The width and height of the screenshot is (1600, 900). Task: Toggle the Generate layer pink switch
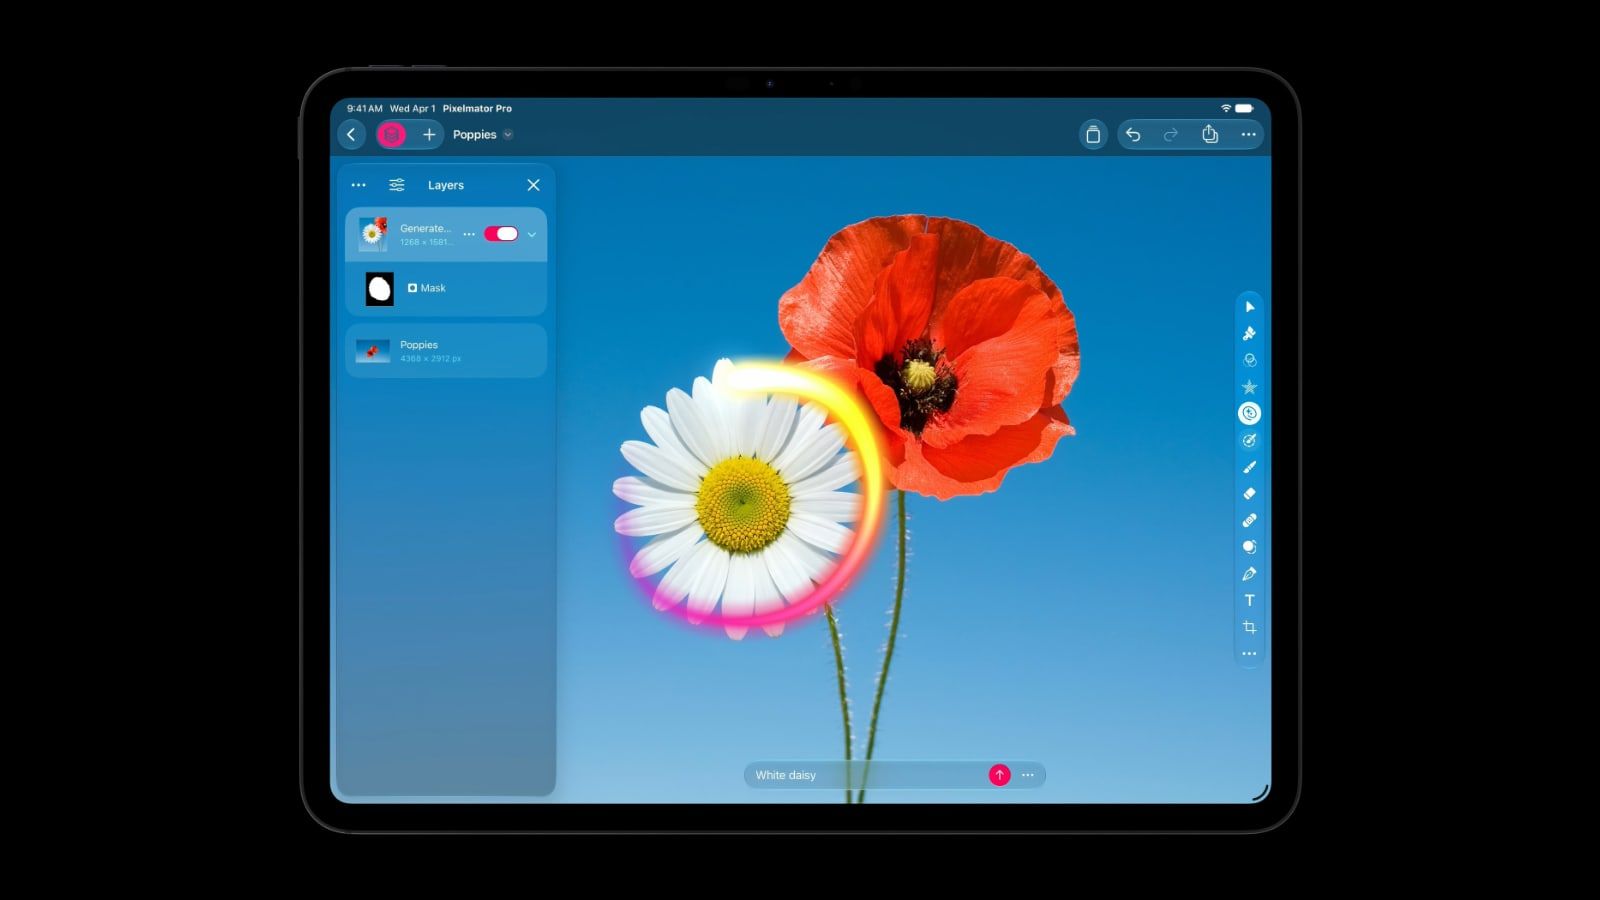(501, 234)
